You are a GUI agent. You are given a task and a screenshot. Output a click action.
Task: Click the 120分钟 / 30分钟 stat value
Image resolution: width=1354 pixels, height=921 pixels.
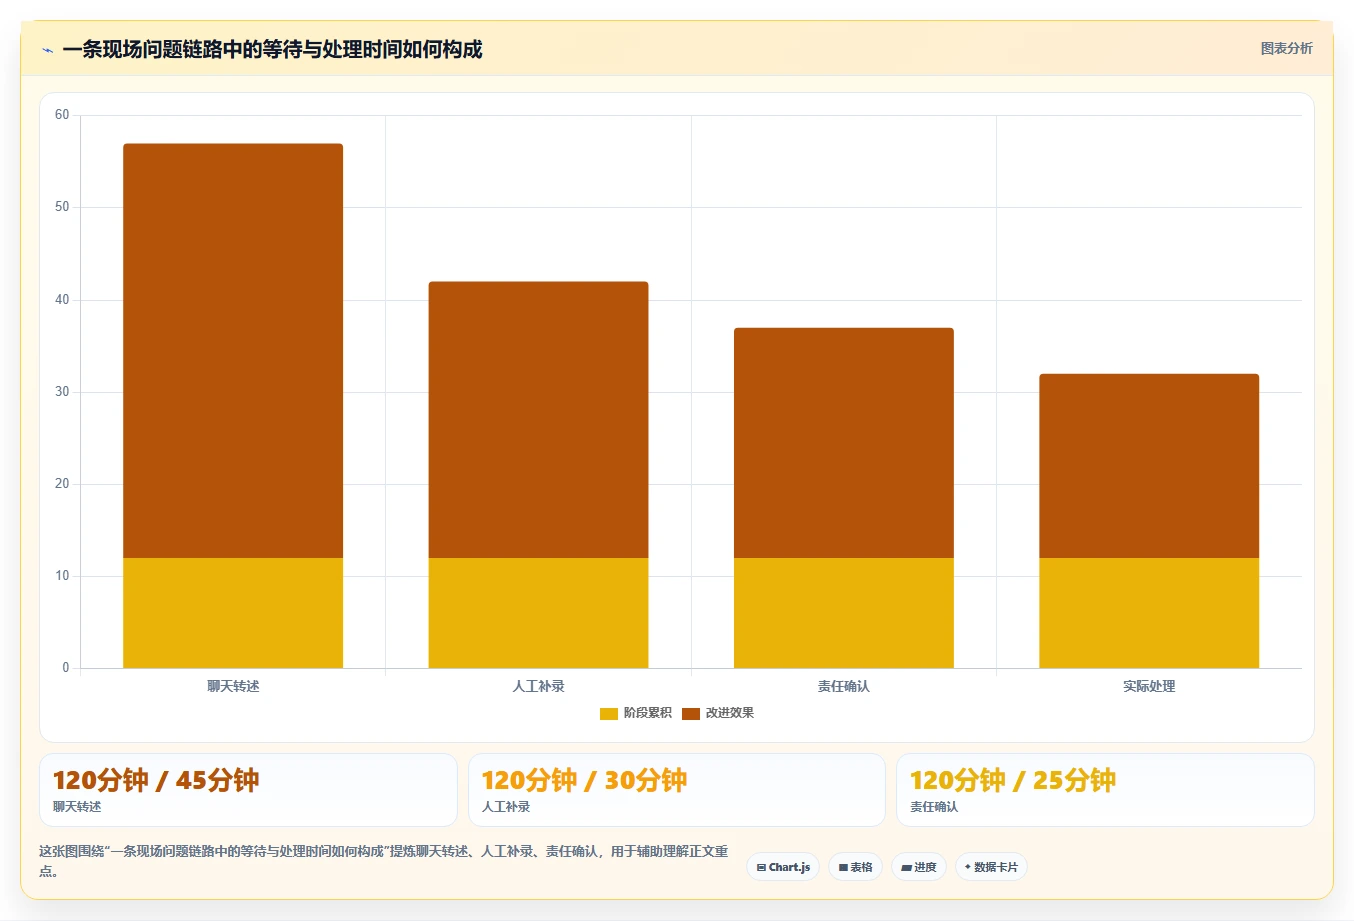584,780
